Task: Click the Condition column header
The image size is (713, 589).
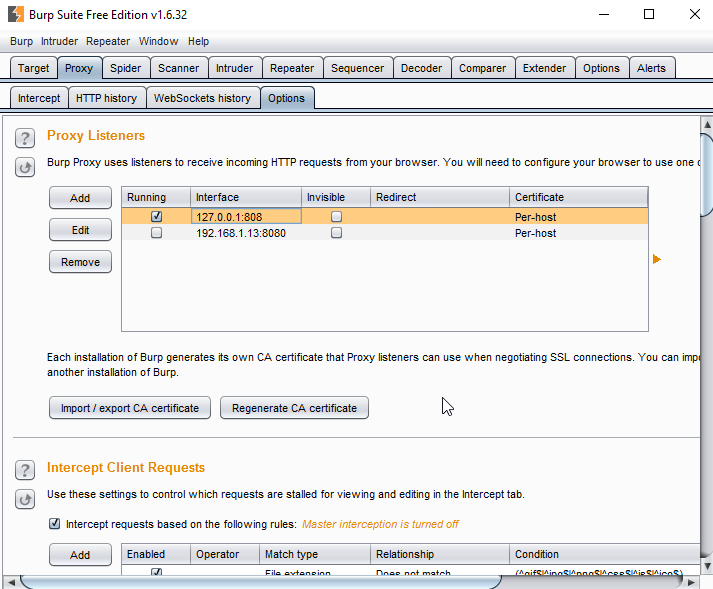Action: pos(605,554)
